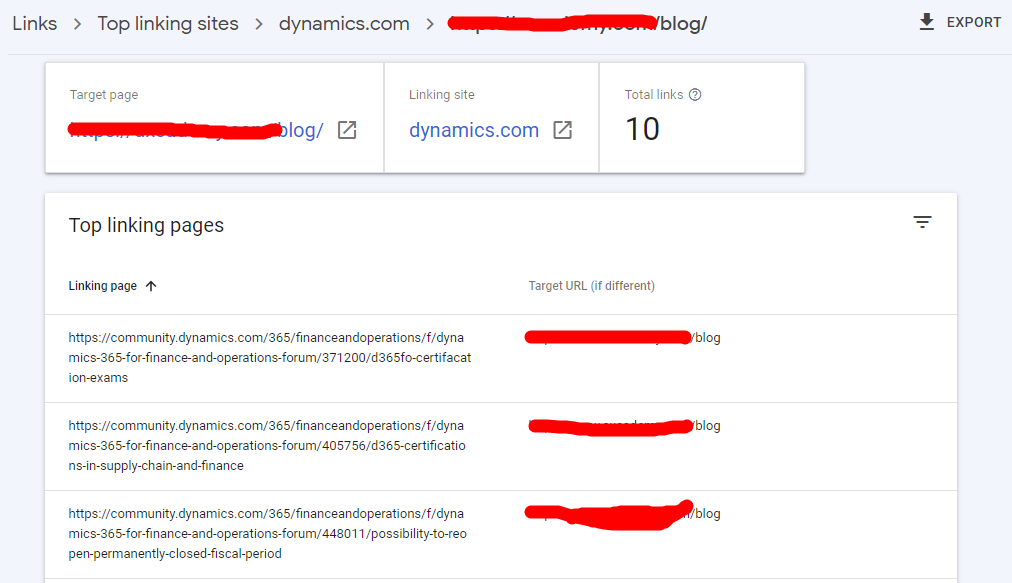Click EXPORT button label
This screenshot has width=1012, height=583.
click(x=973, y=23)
